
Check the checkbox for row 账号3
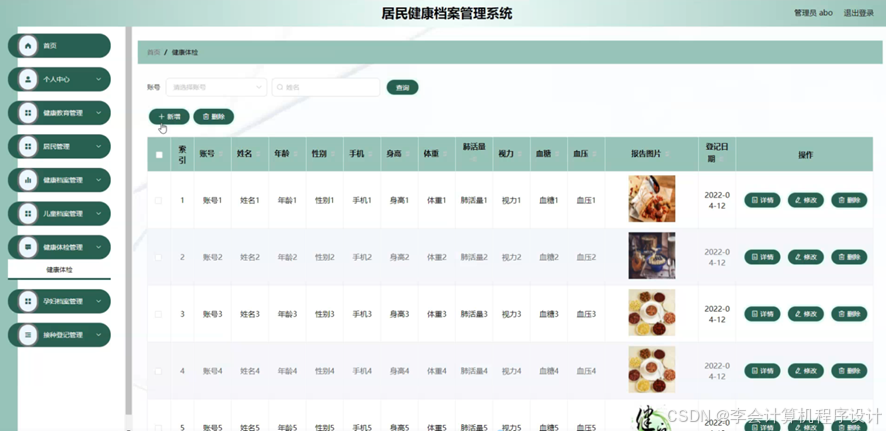pos(158,314)
